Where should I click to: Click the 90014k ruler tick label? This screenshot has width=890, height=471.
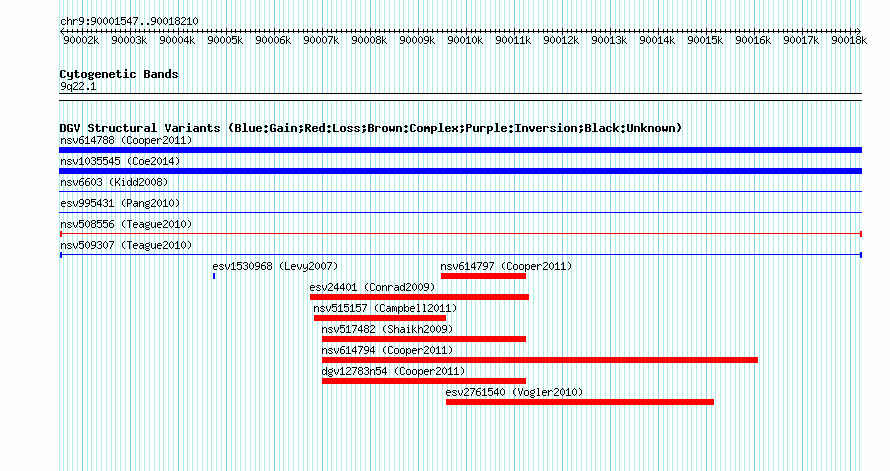tap(657, 41)
